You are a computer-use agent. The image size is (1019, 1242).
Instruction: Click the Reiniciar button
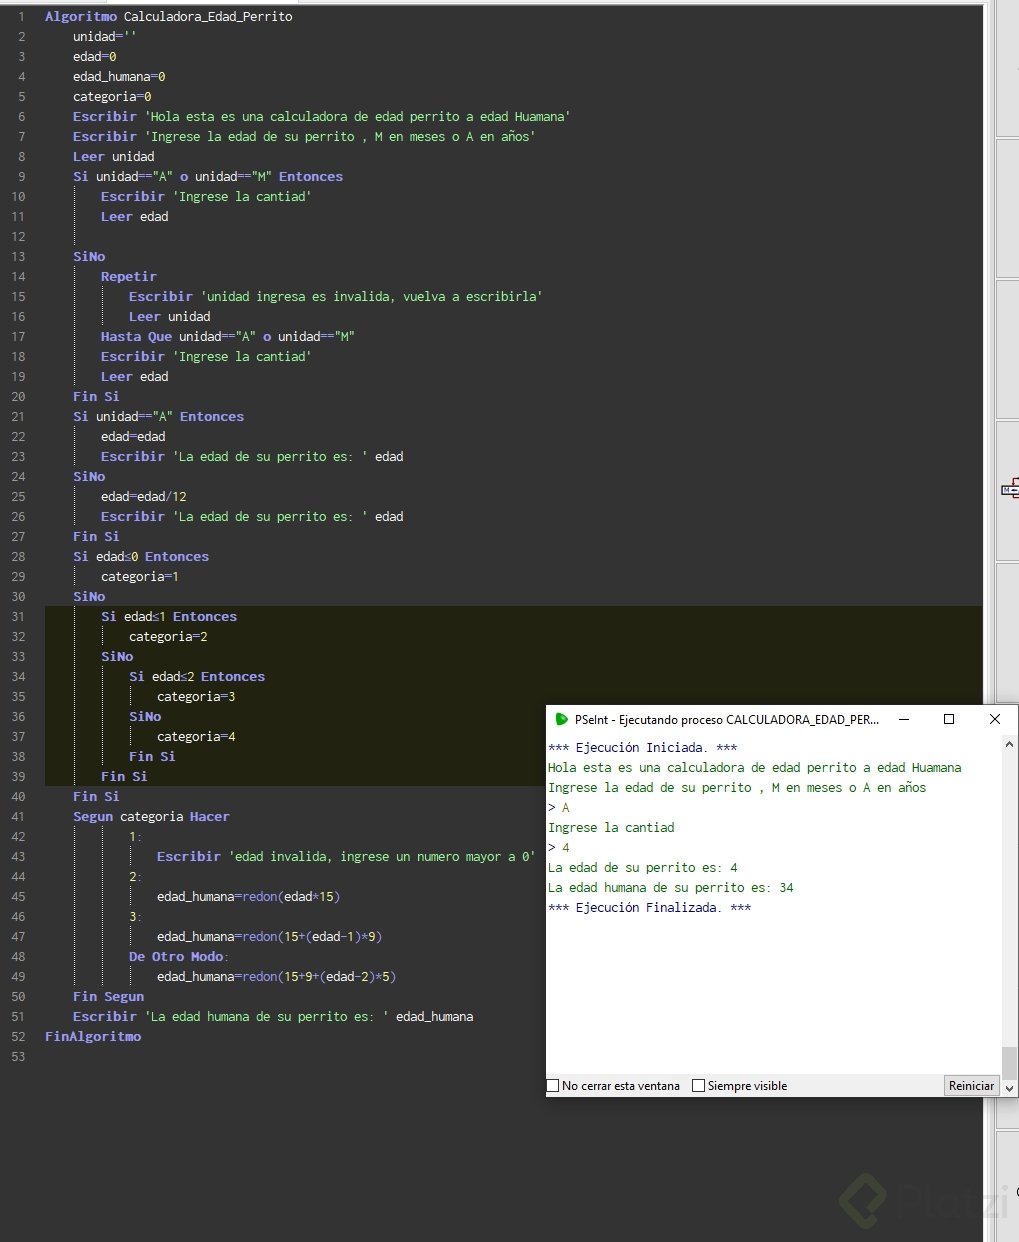pyautogui.click(x=971, y=1086)
